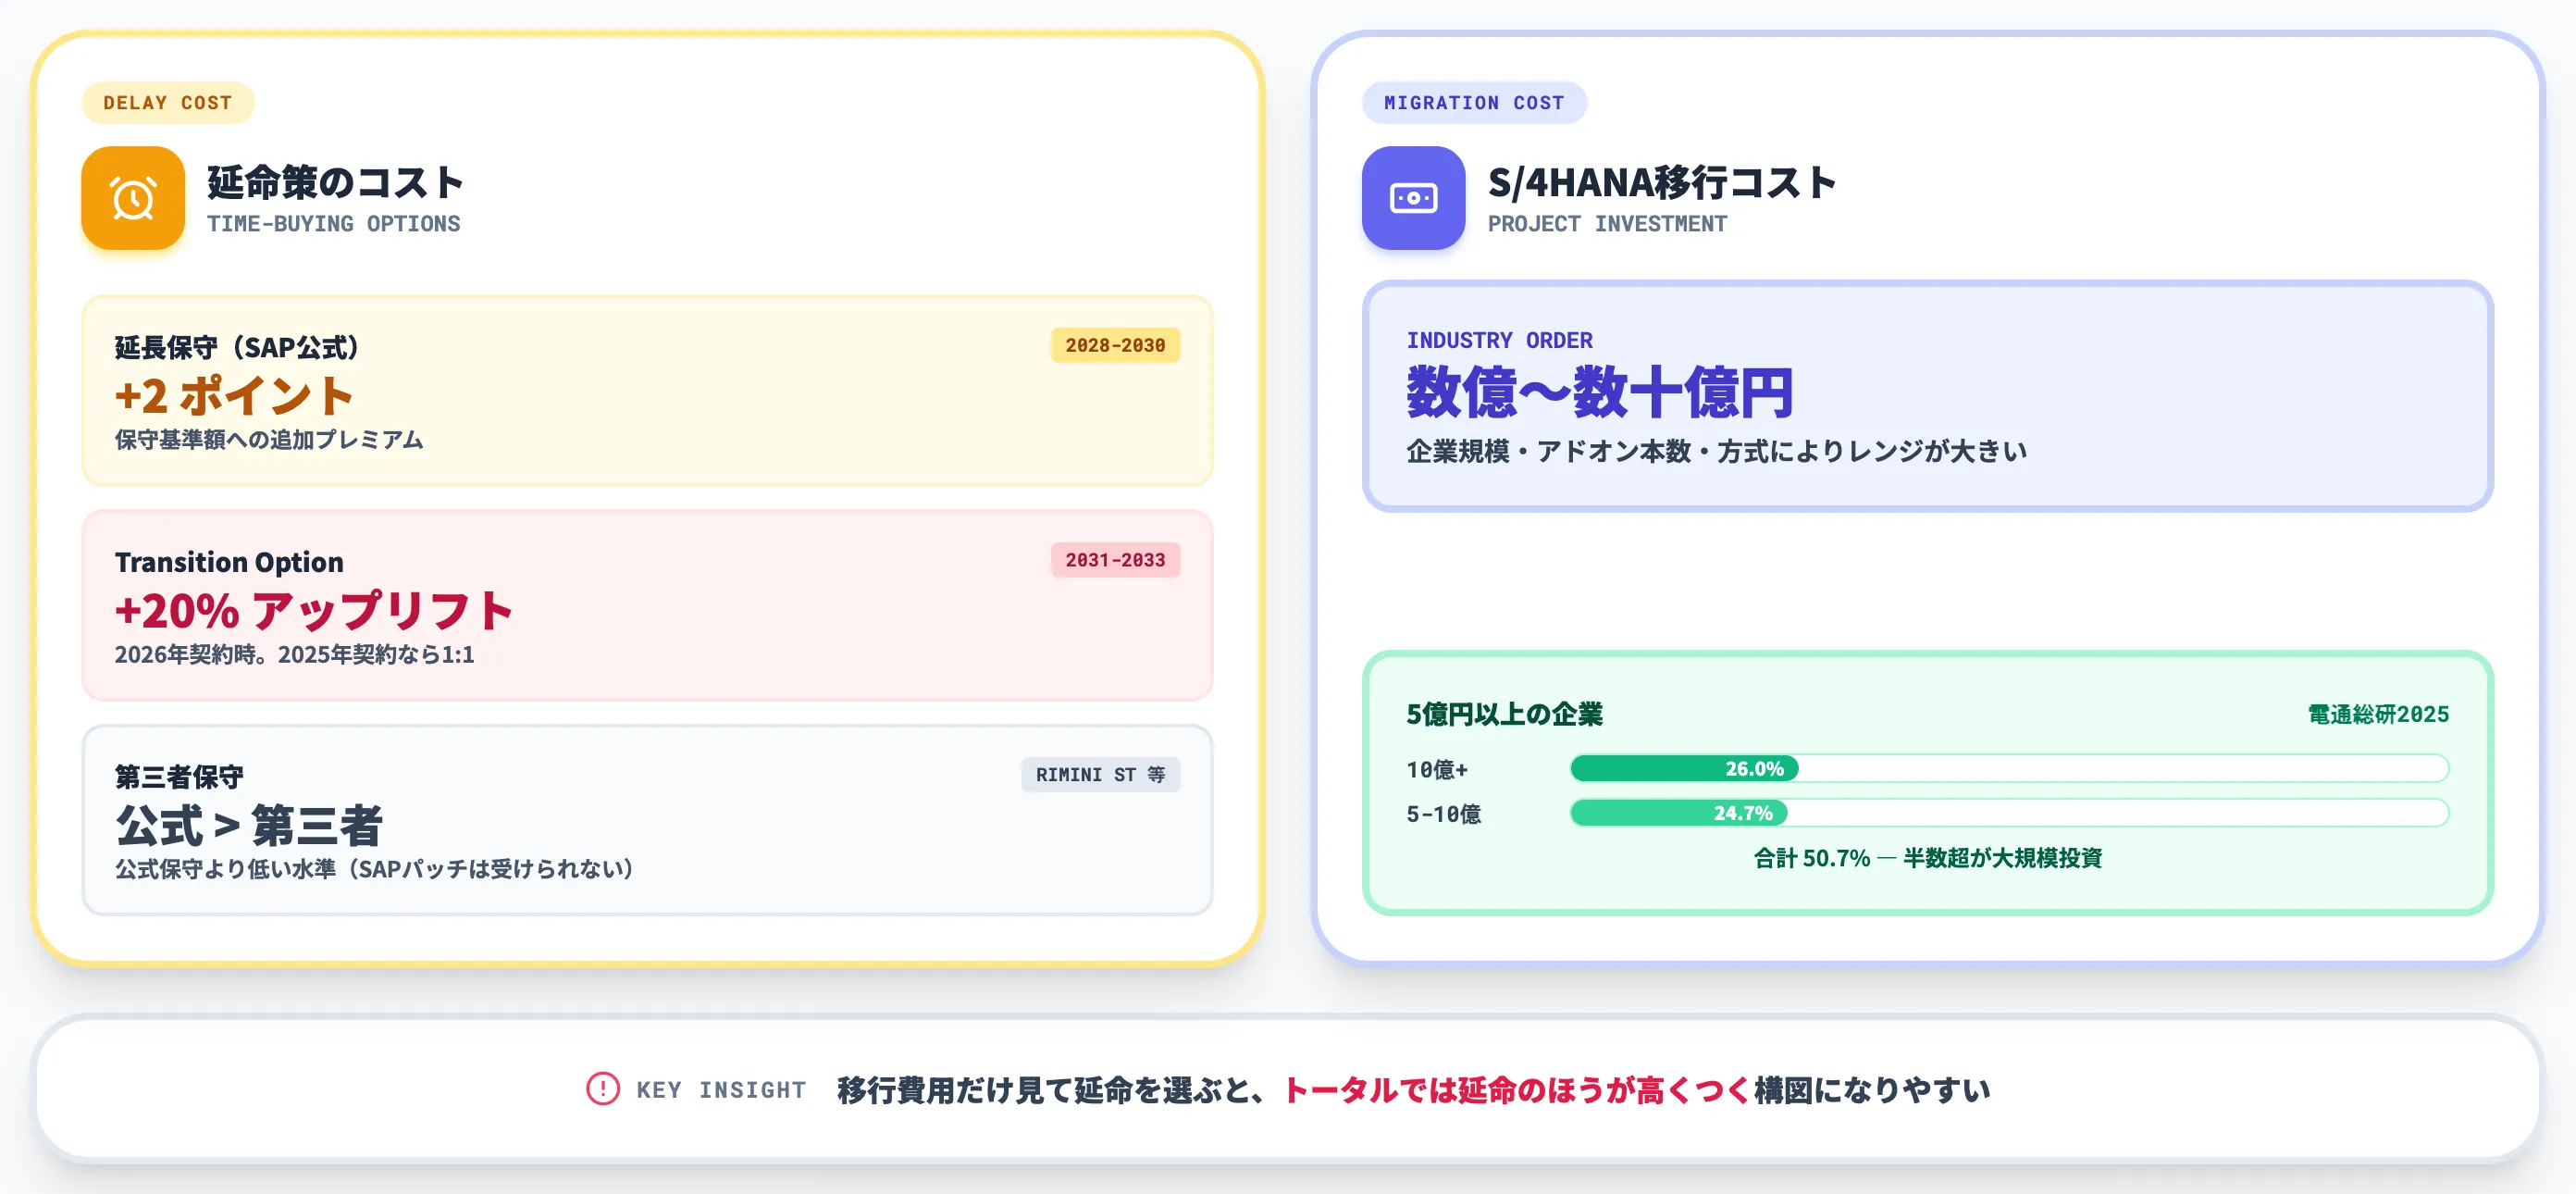The height and width of the screenshot is (1194, 2576).
Task: Click the orange alarm clock icon
Action: point(133,198)
